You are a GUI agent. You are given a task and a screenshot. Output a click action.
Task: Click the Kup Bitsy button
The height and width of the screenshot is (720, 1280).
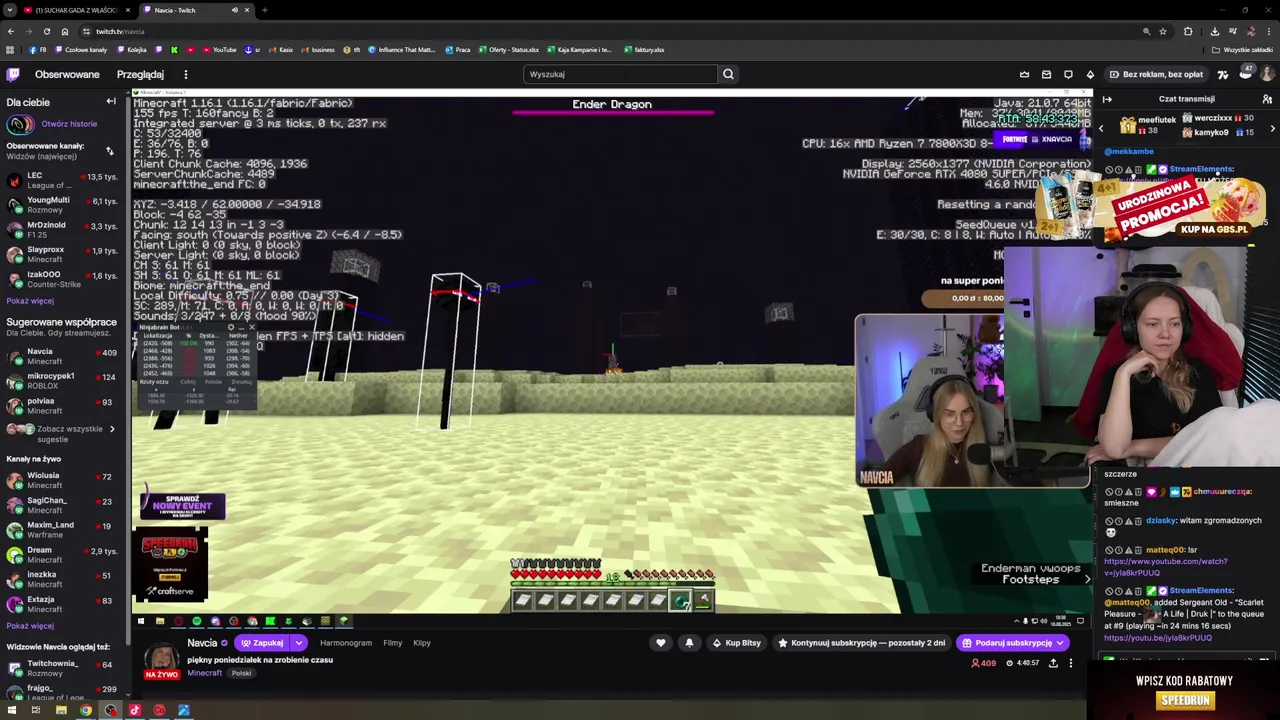(x=736, y=643)
